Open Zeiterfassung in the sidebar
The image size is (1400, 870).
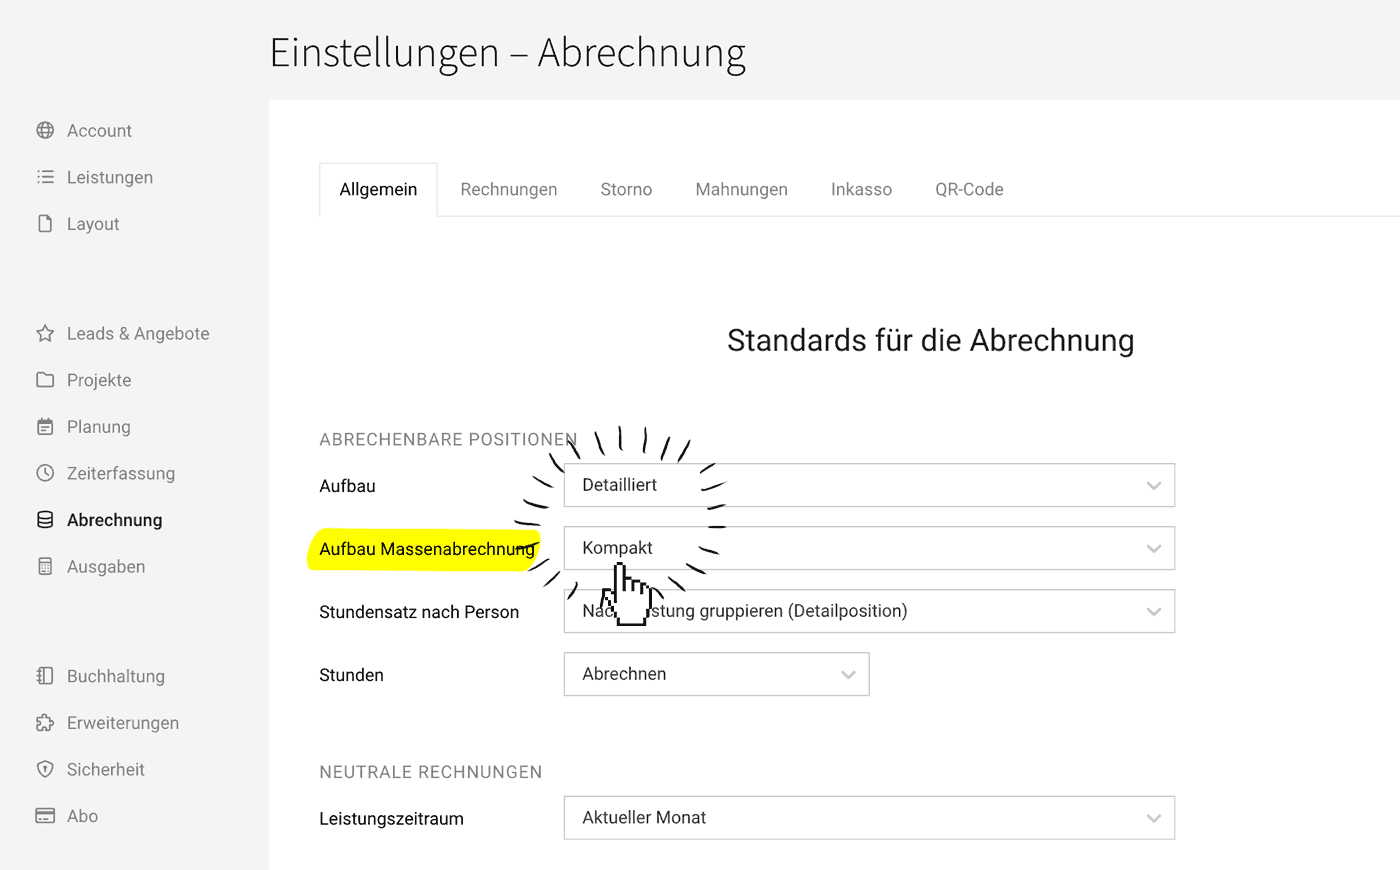pos(121,473)
